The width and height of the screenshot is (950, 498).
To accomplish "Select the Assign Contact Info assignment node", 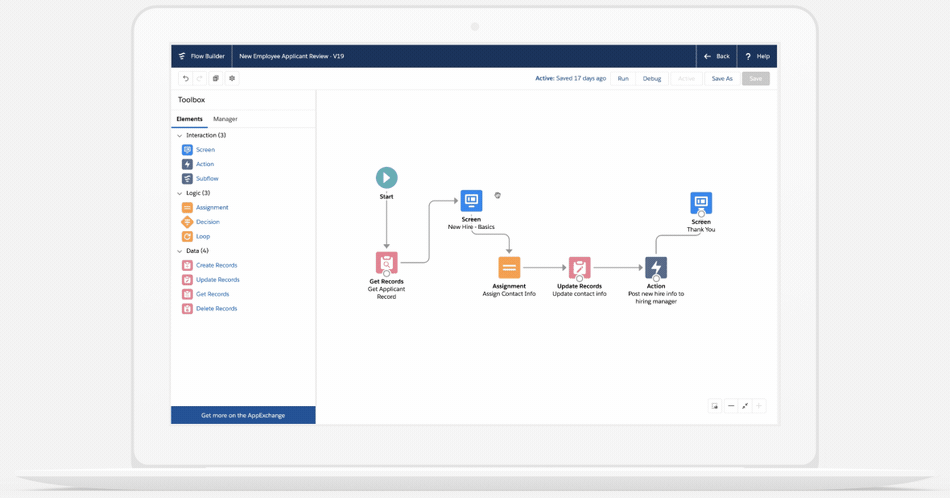I will [x=509, y=268].
